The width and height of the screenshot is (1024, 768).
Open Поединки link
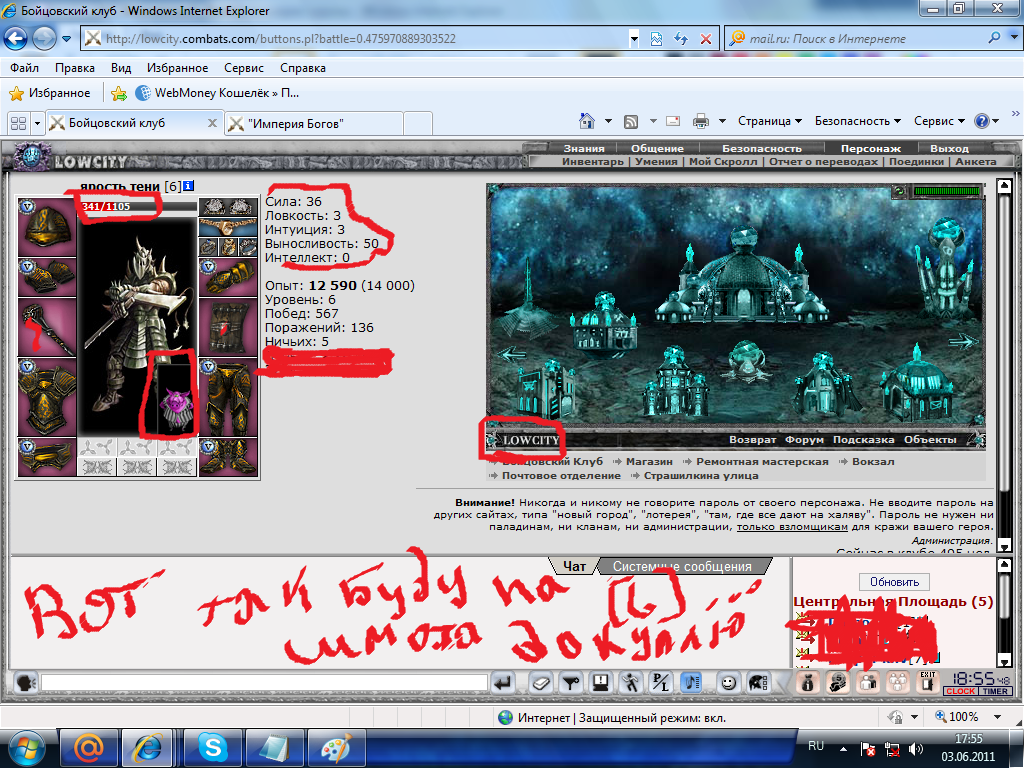(x=916, y=161)
